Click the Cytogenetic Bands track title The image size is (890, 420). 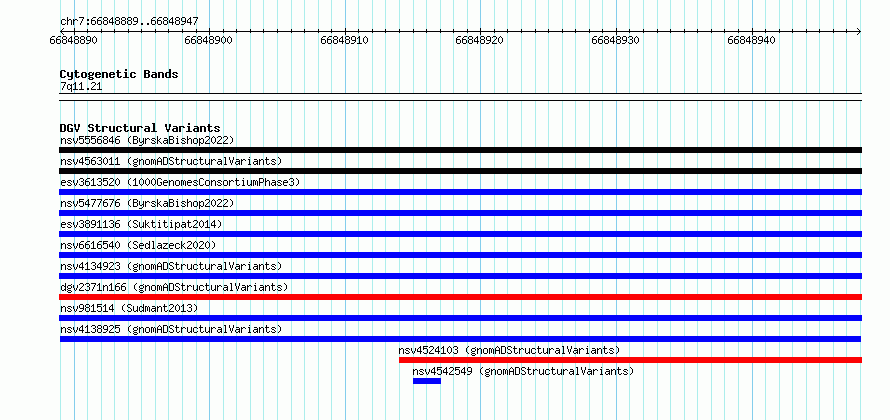[119, 74]
